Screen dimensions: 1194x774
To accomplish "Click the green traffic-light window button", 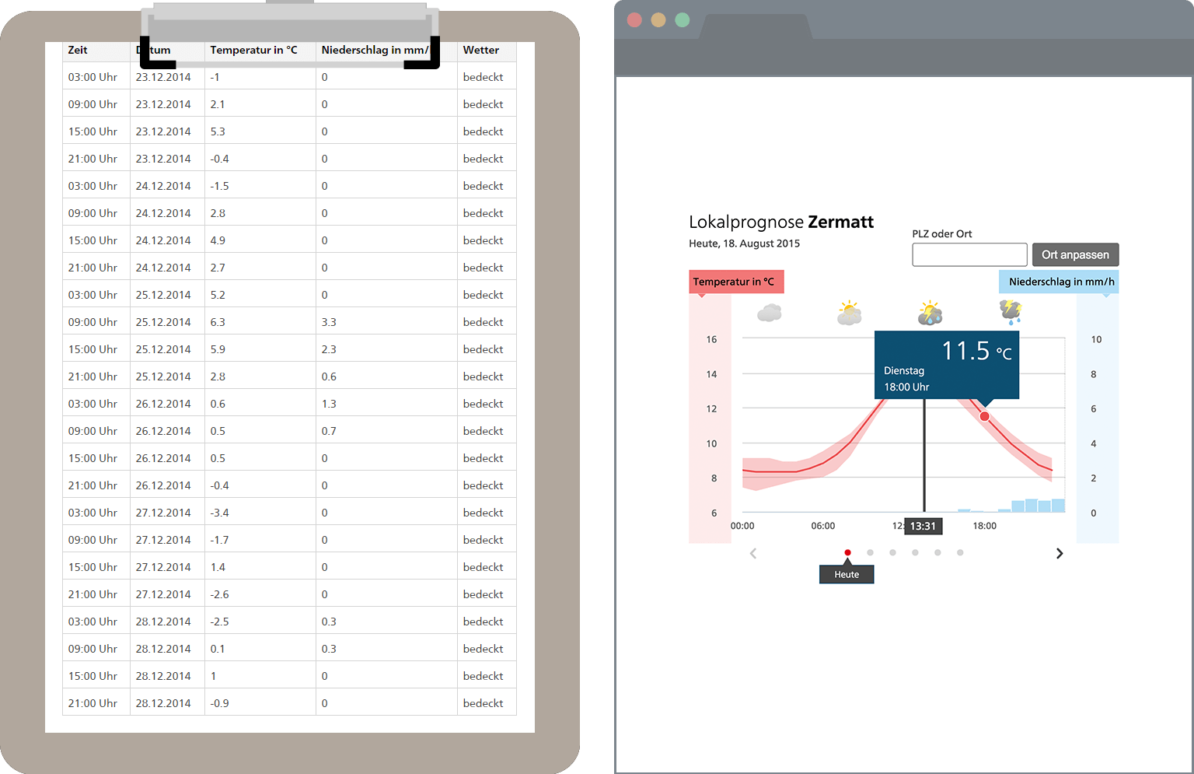I will coord(682,20).
